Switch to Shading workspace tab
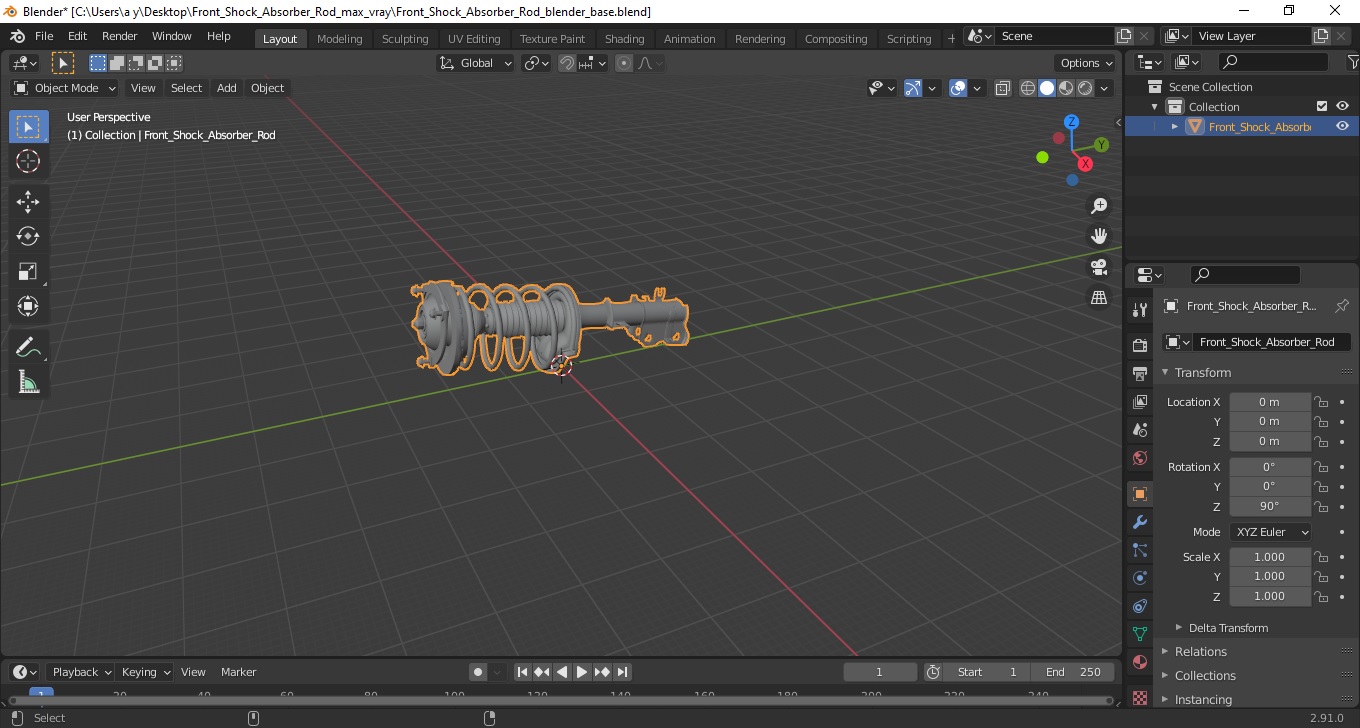Image resolution: width=1360 pixels, height=728 pixels. click(625, 39)
